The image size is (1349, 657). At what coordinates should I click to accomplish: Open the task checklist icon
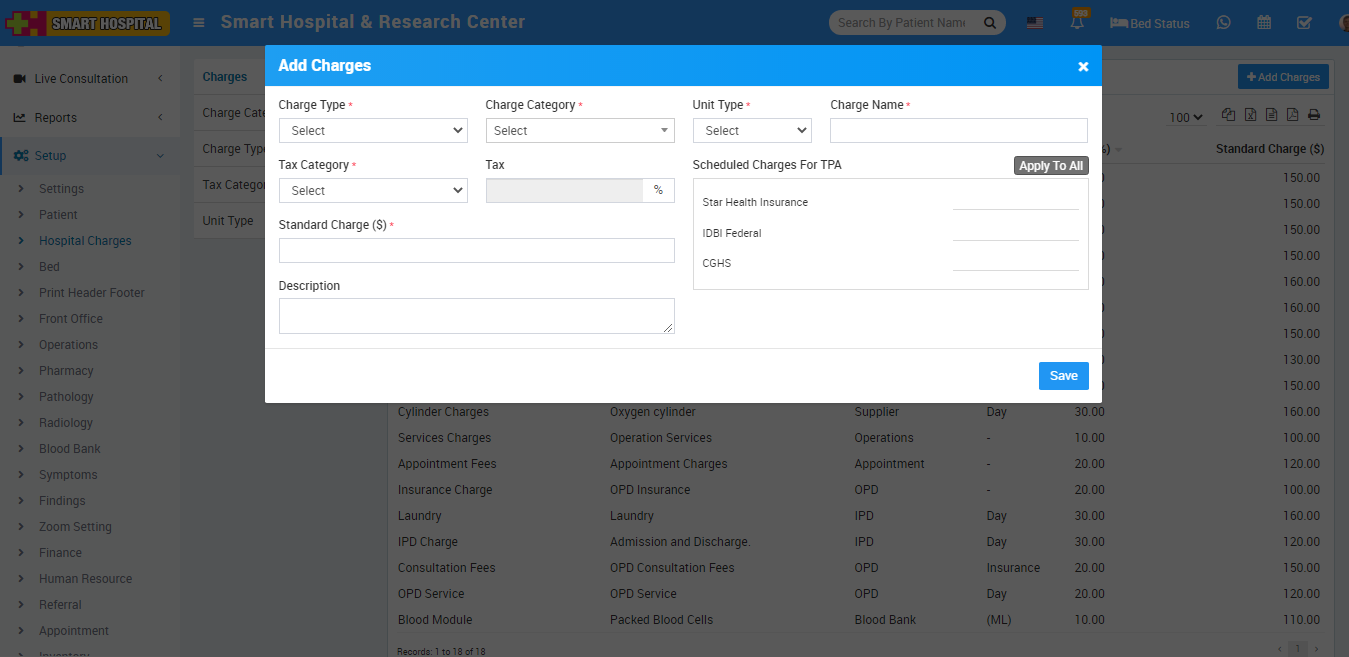tap(1304, 23)
